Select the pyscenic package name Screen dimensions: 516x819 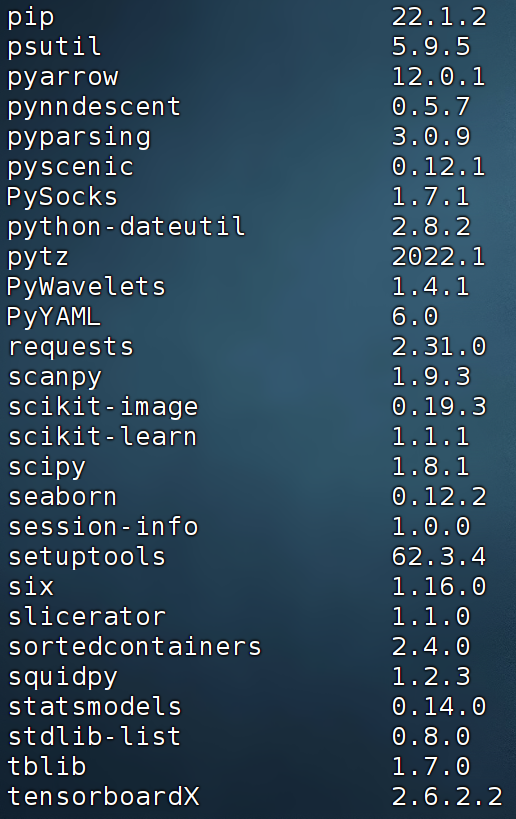coord(71,168)
